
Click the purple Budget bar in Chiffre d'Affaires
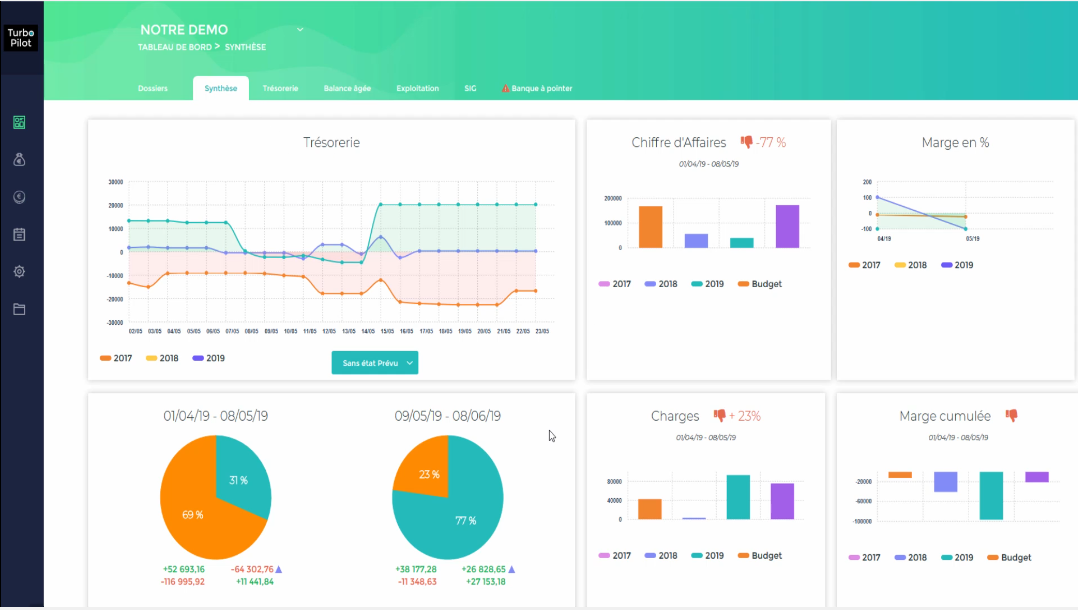tap(787, 226)
